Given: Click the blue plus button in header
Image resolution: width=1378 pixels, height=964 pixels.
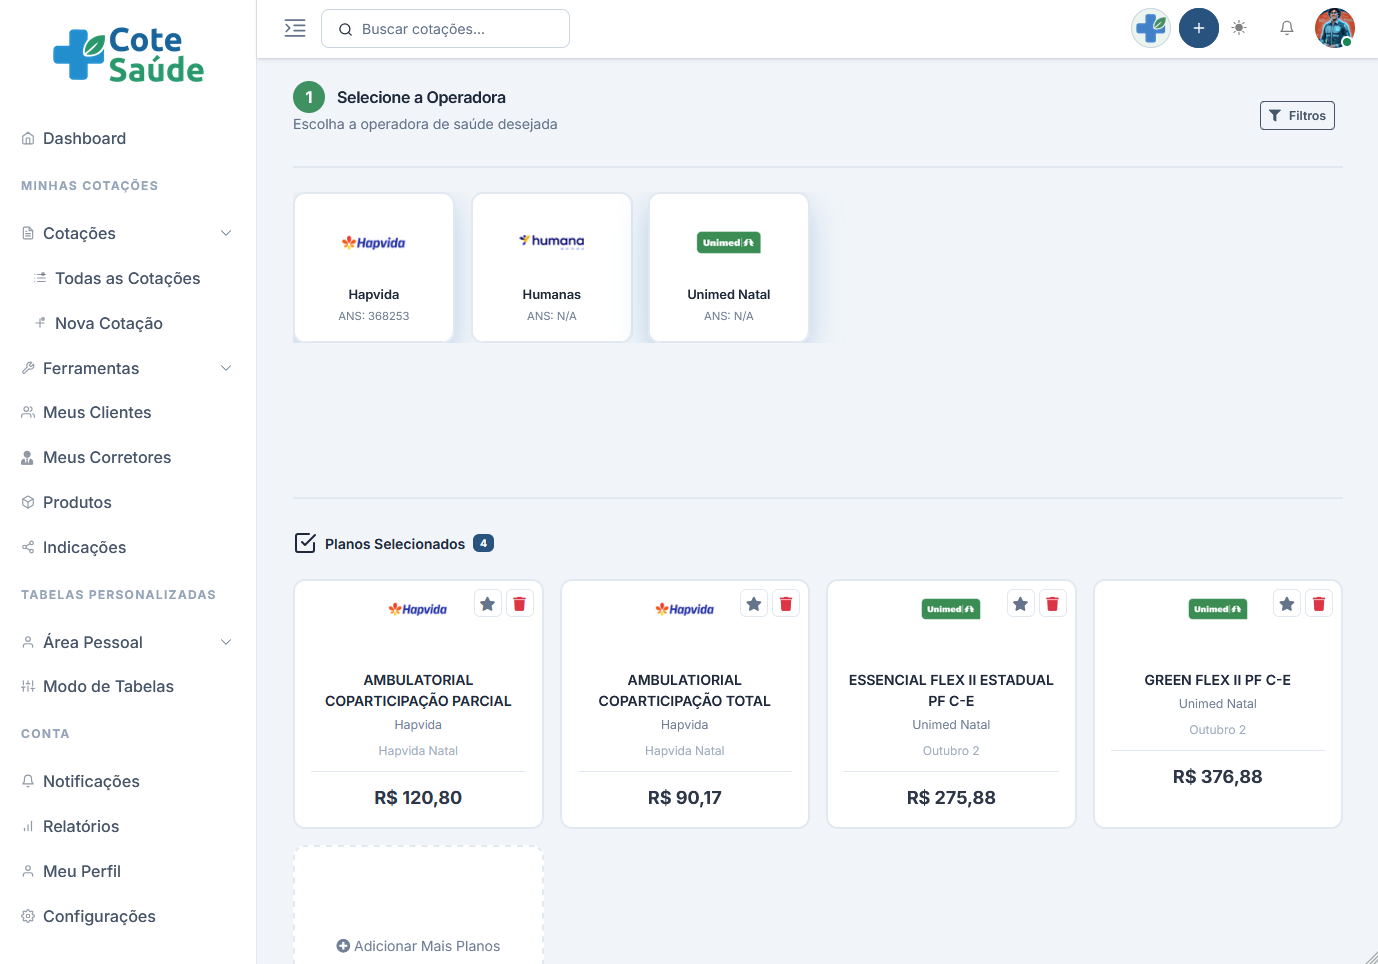Looking at the screenshot, I should pyautogui.click(x=1198, y=28).
